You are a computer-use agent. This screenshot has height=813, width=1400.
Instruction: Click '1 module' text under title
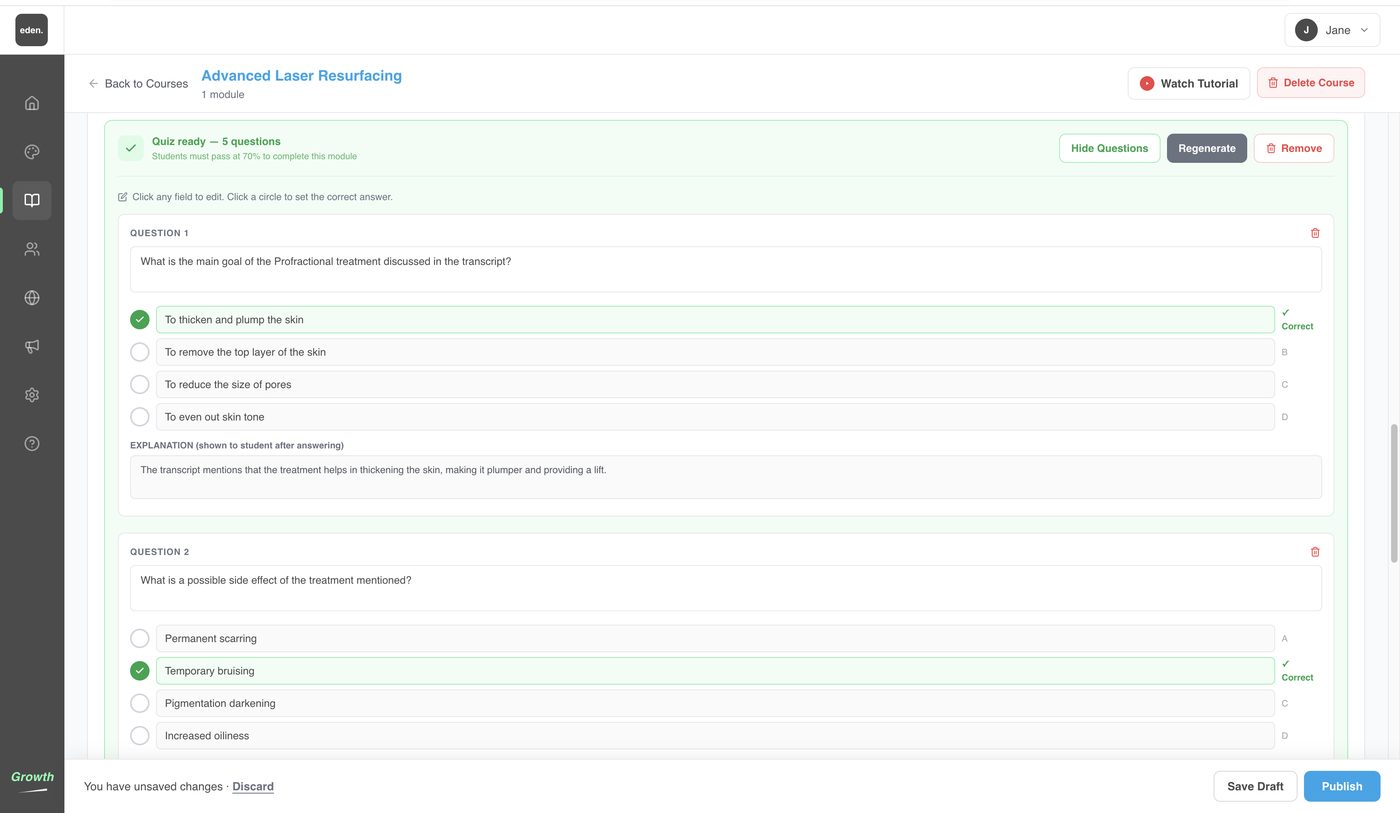(222, 95)
